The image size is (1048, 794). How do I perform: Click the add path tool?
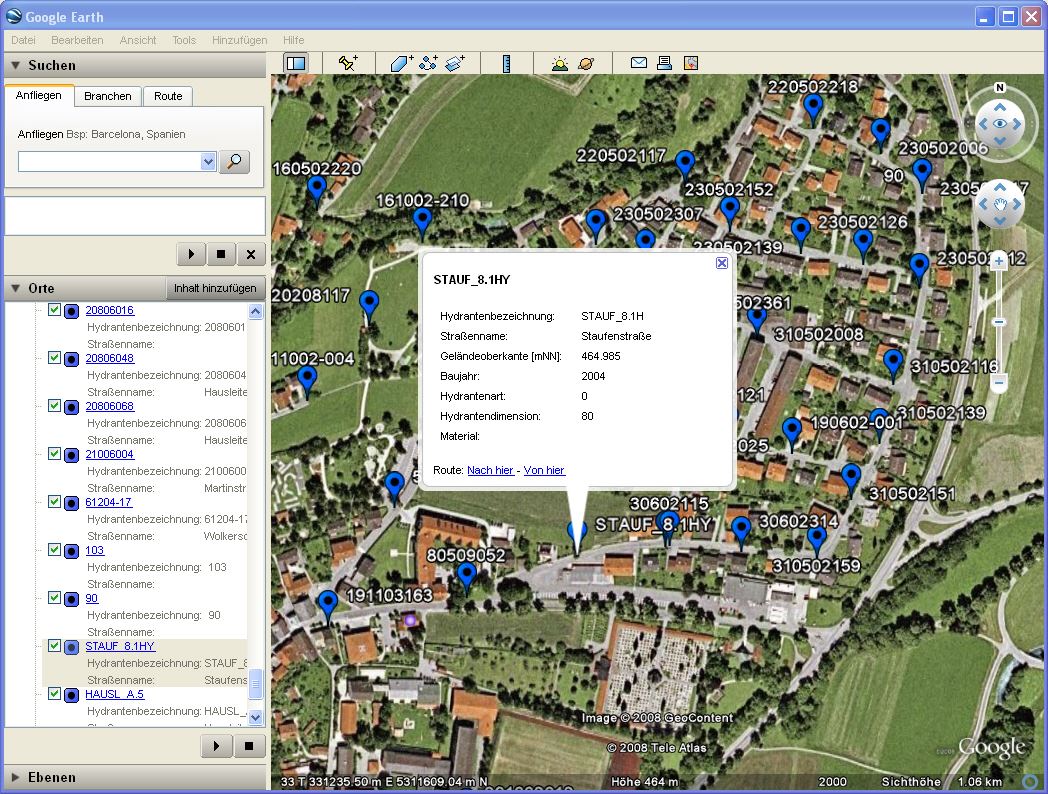pos(429,63)
